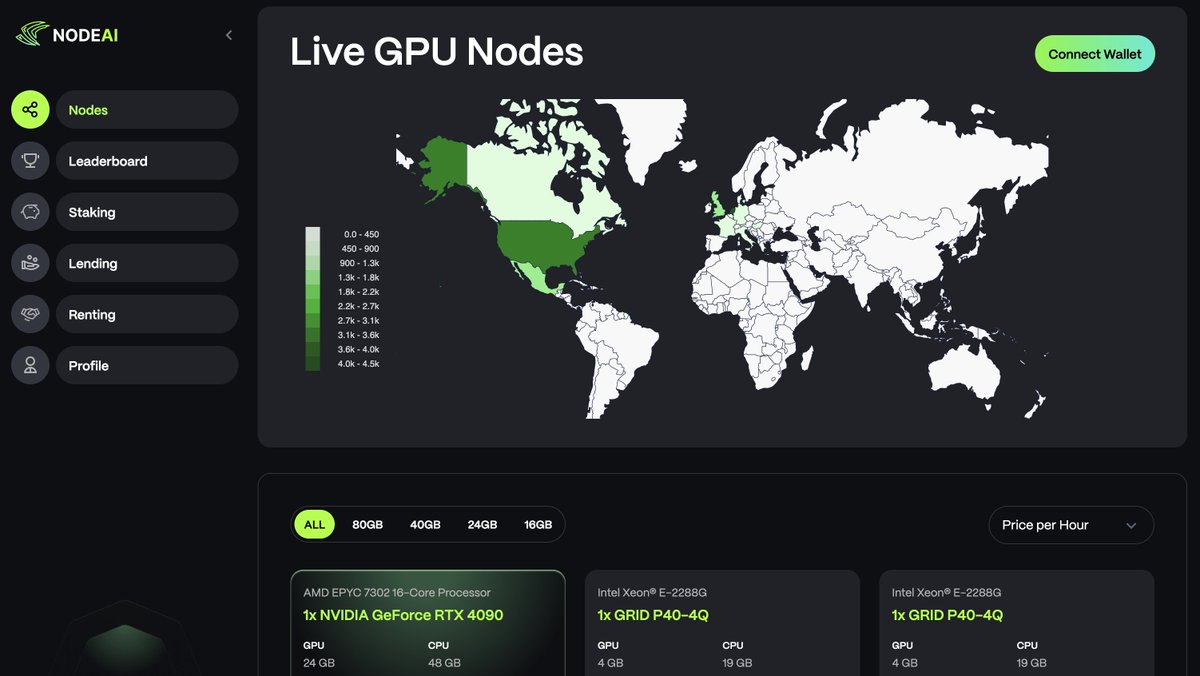
Task: Collapse the sidebar with the chevron
Action: [229, 35]
